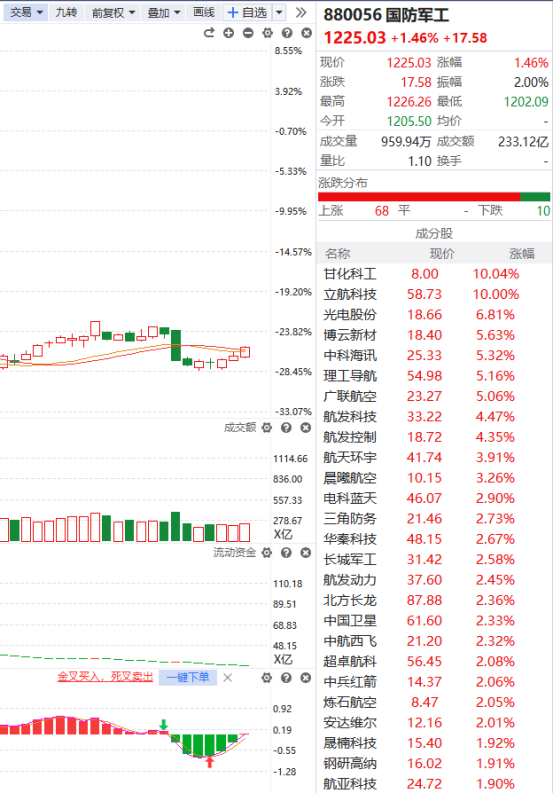Click the share arrow icon above chart
554x793 pixels.
209,33
